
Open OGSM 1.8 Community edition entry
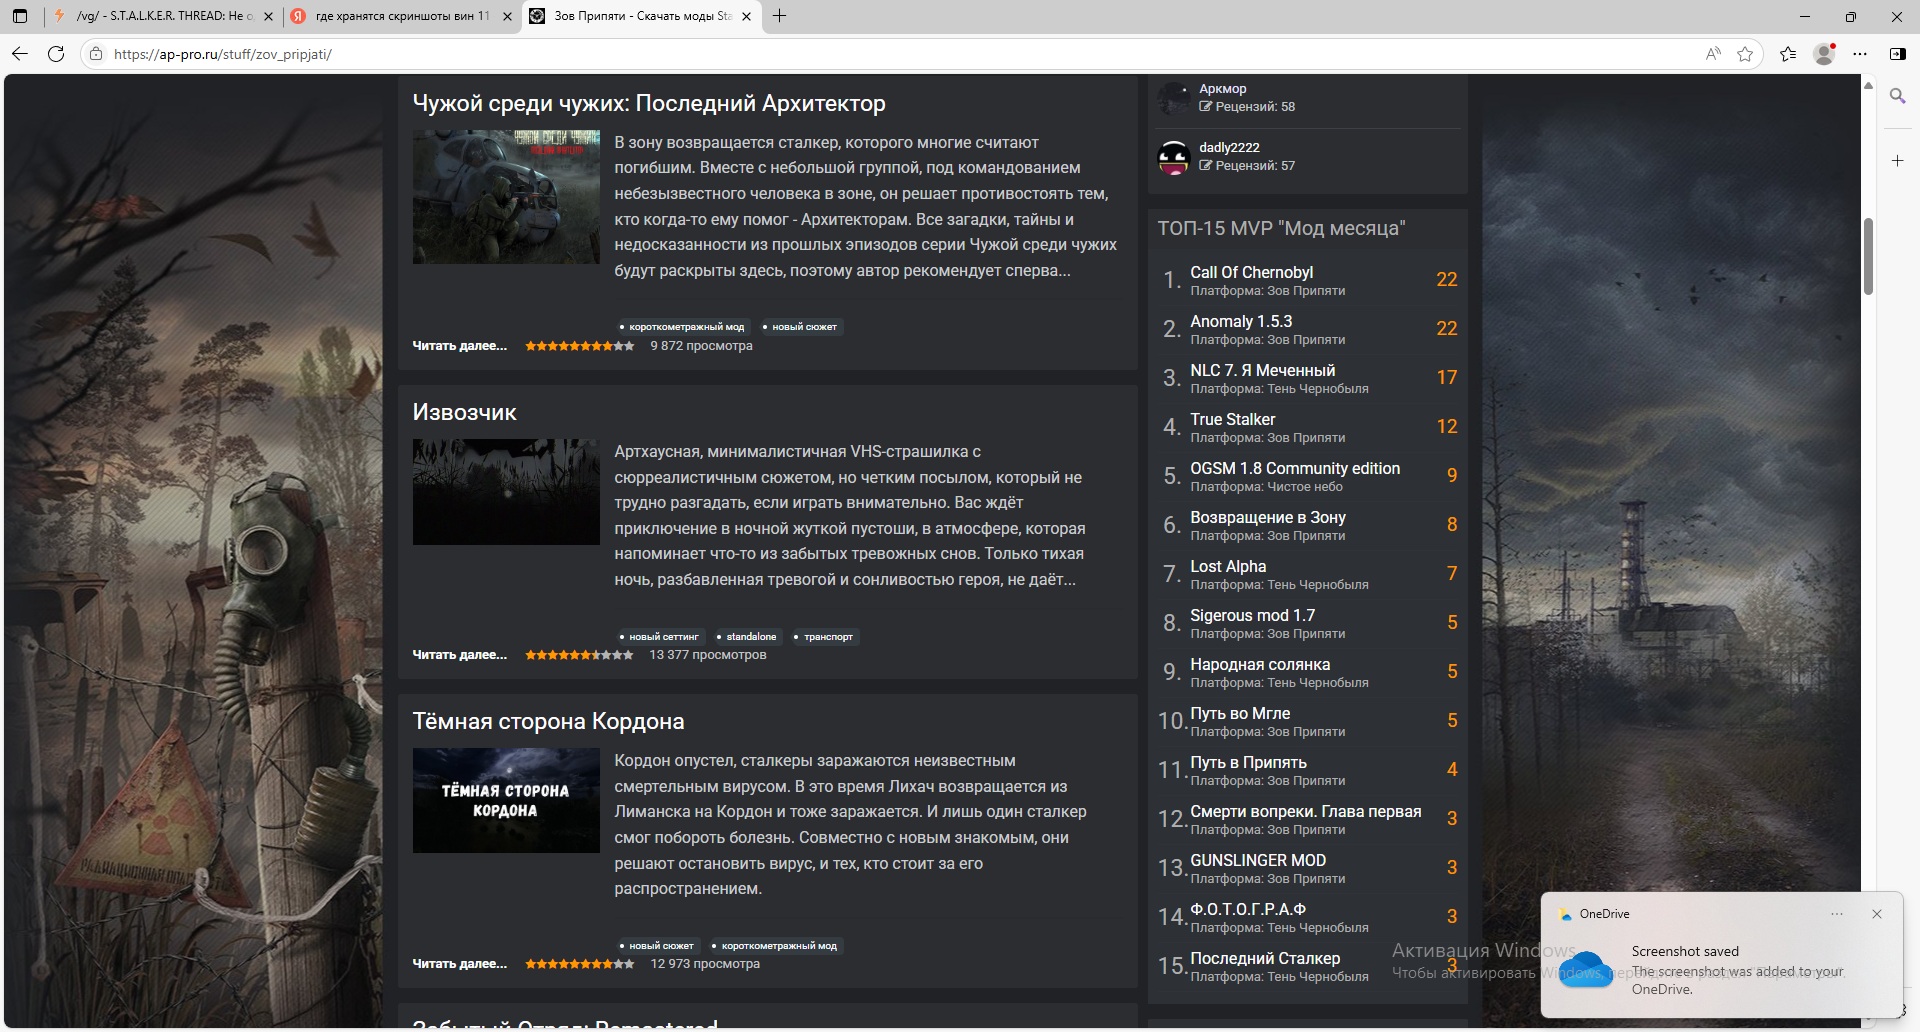(1295, 468)
